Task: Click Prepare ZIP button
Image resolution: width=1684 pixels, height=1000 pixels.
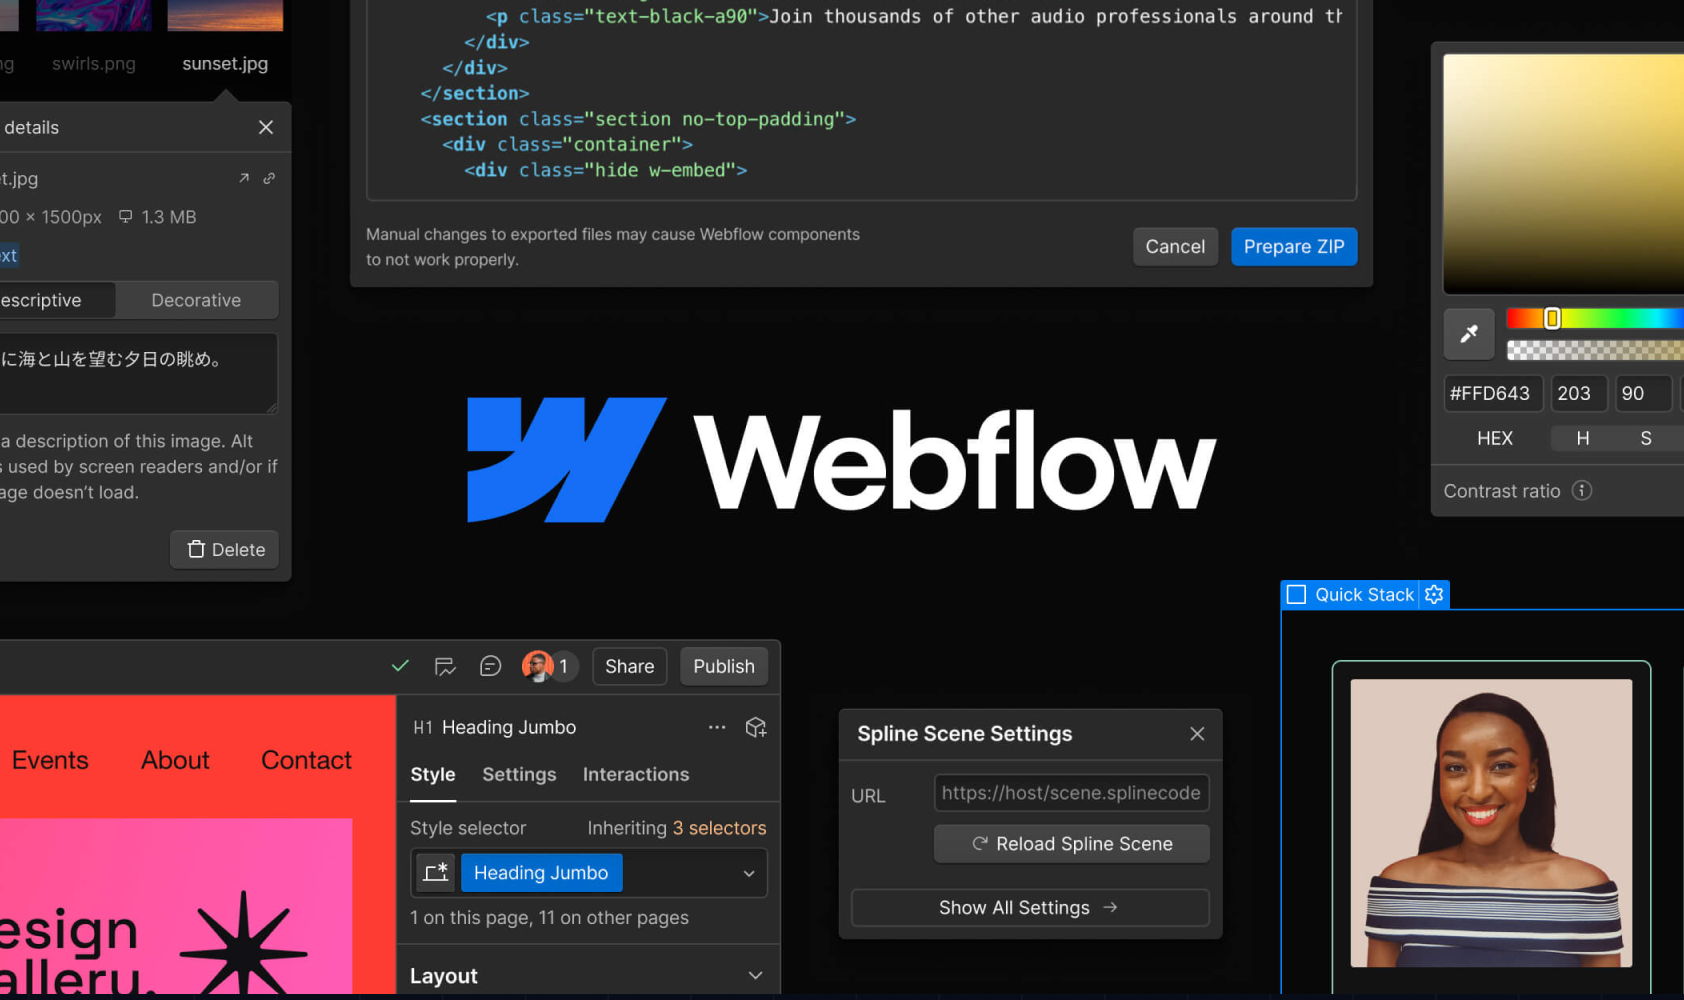Action: coord(1294,247)
